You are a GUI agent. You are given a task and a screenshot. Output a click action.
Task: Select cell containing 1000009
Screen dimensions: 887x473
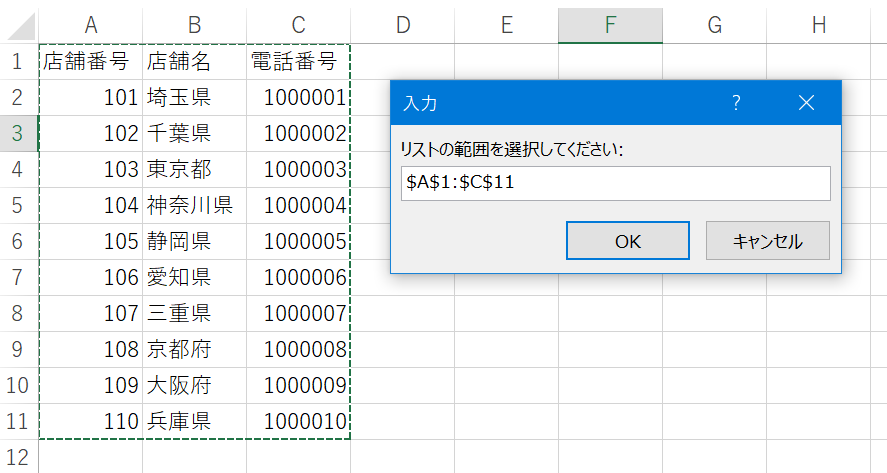299,385
